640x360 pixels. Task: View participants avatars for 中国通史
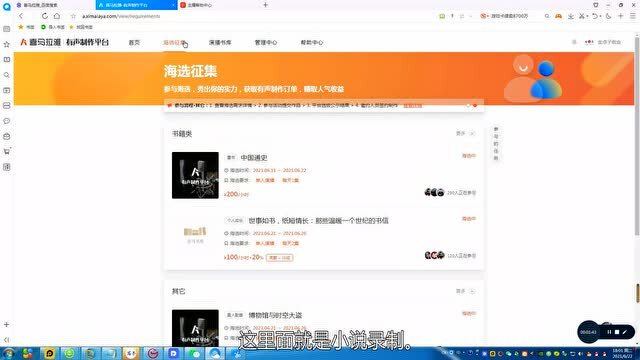[434, 192]
